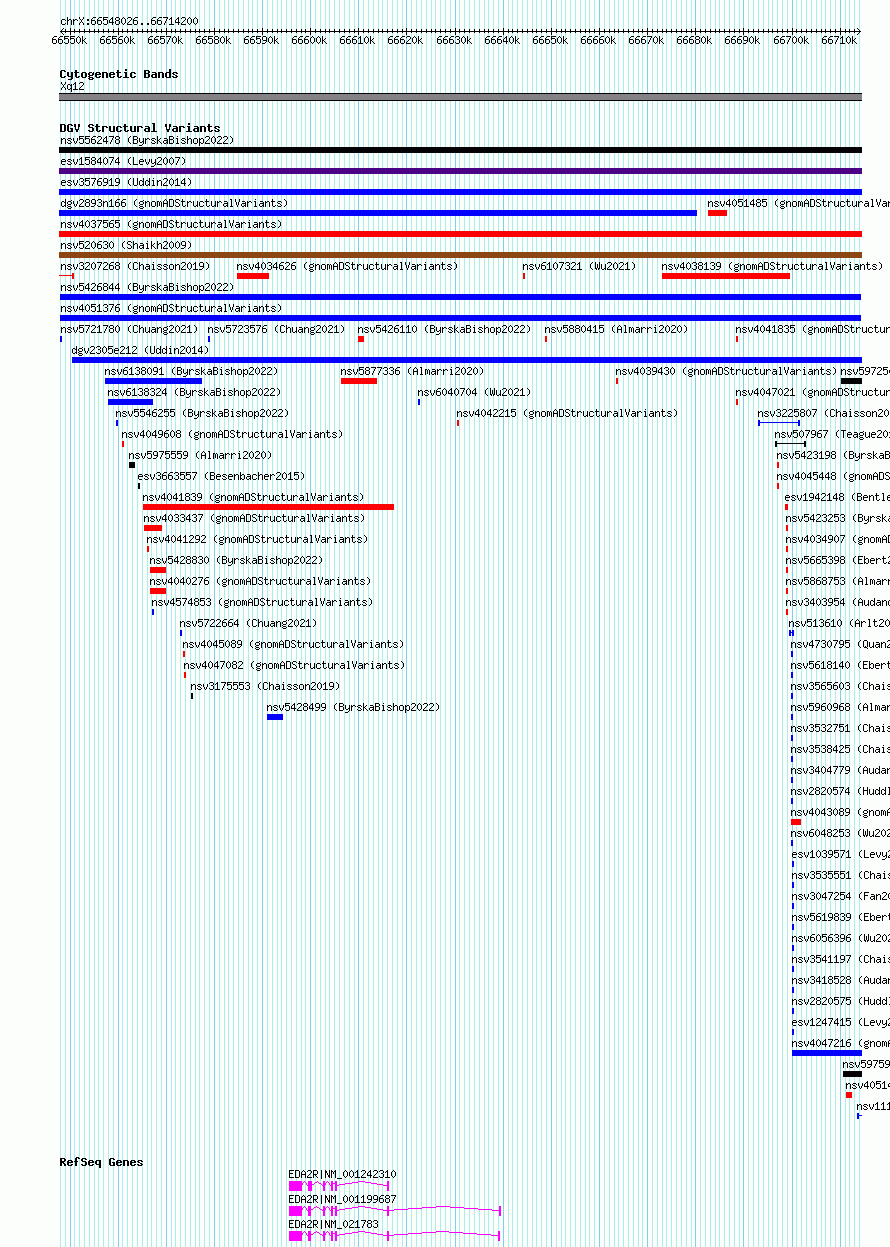Click the nsv4047216 variant label
The width and height of the screenshot is (890, 1247).
[840, 1043]
